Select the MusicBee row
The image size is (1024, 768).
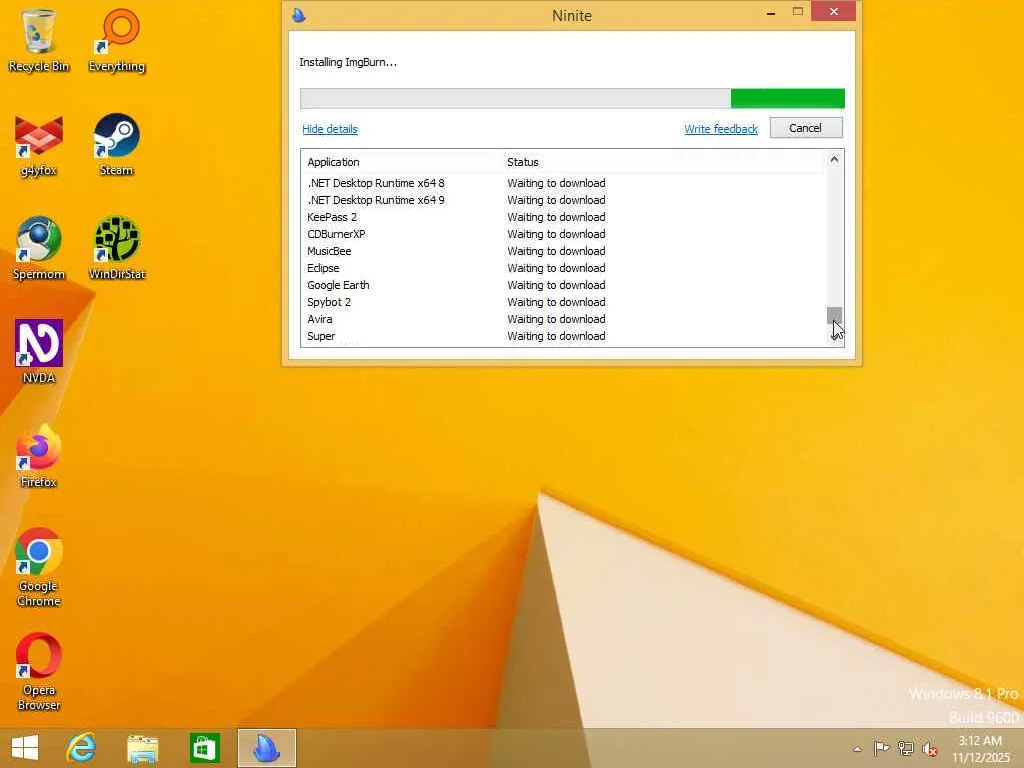563,251
